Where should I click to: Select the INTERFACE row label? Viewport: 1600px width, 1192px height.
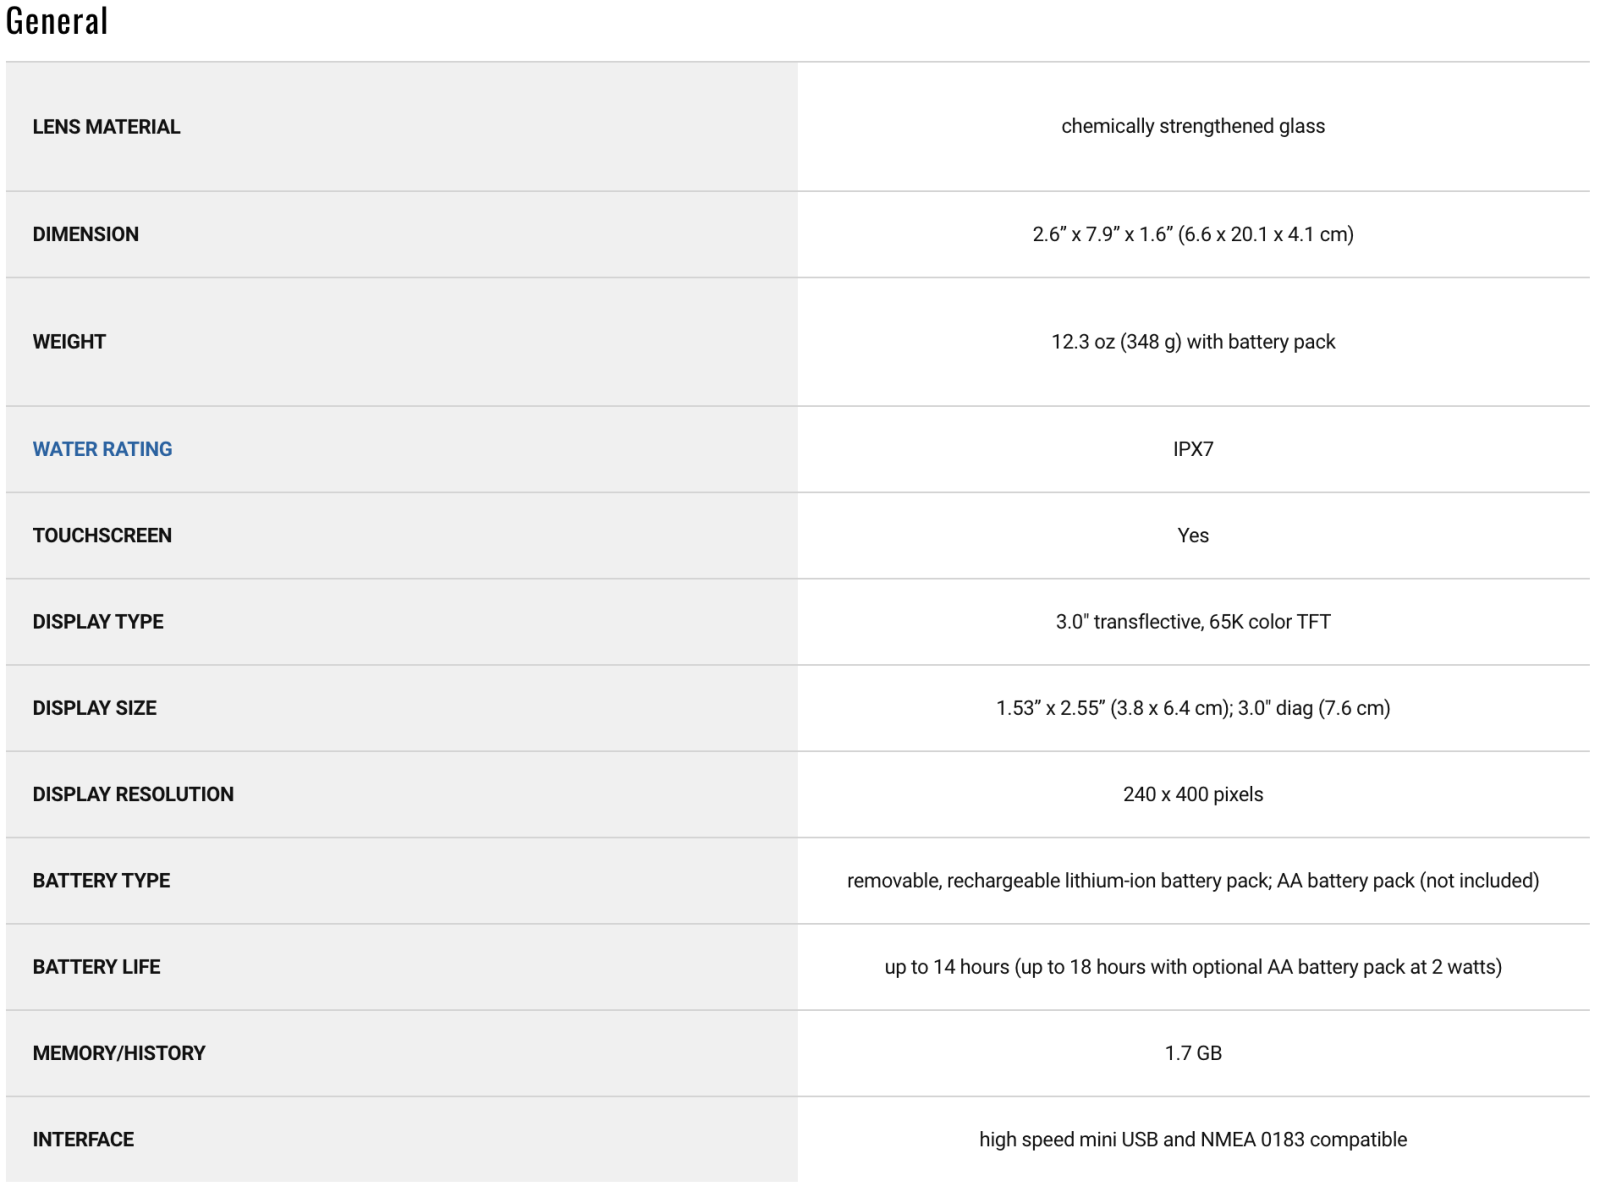click(x=83, y=1140)
